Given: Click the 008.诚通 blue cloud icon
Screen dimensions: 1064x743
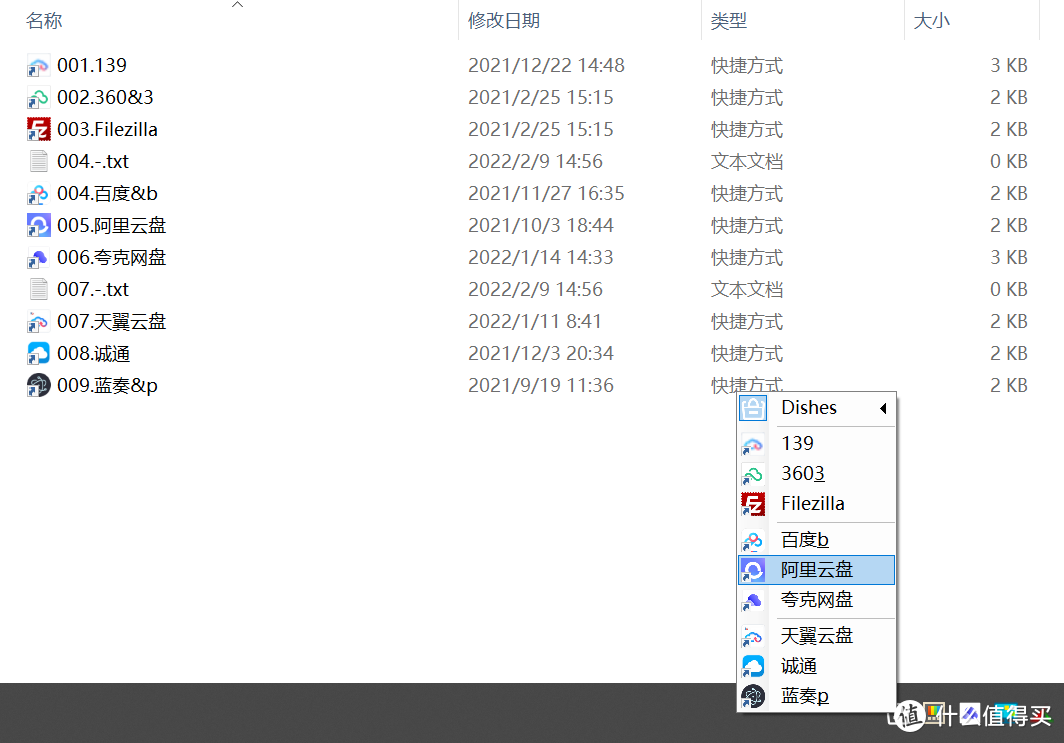Looking at the screenshot, I should click(38, 354).
